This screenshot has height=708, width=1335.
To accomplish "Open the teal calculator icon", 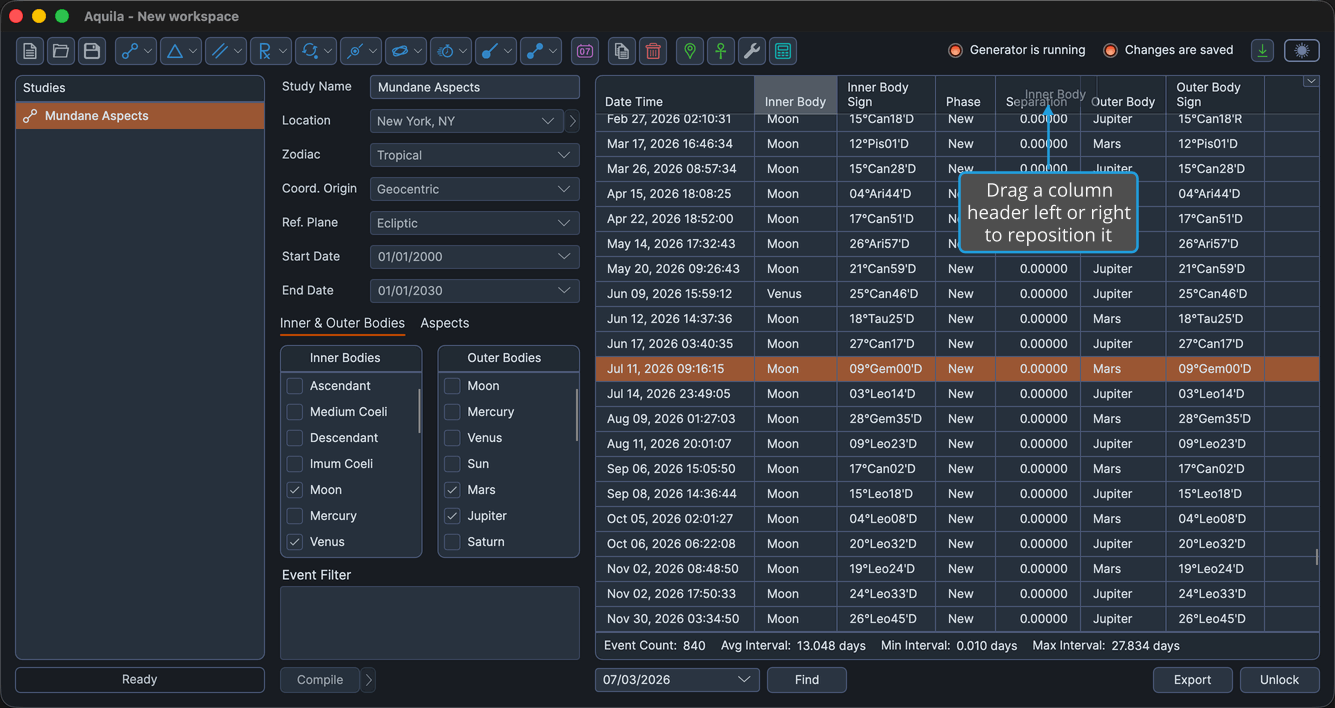I will 783,51.
